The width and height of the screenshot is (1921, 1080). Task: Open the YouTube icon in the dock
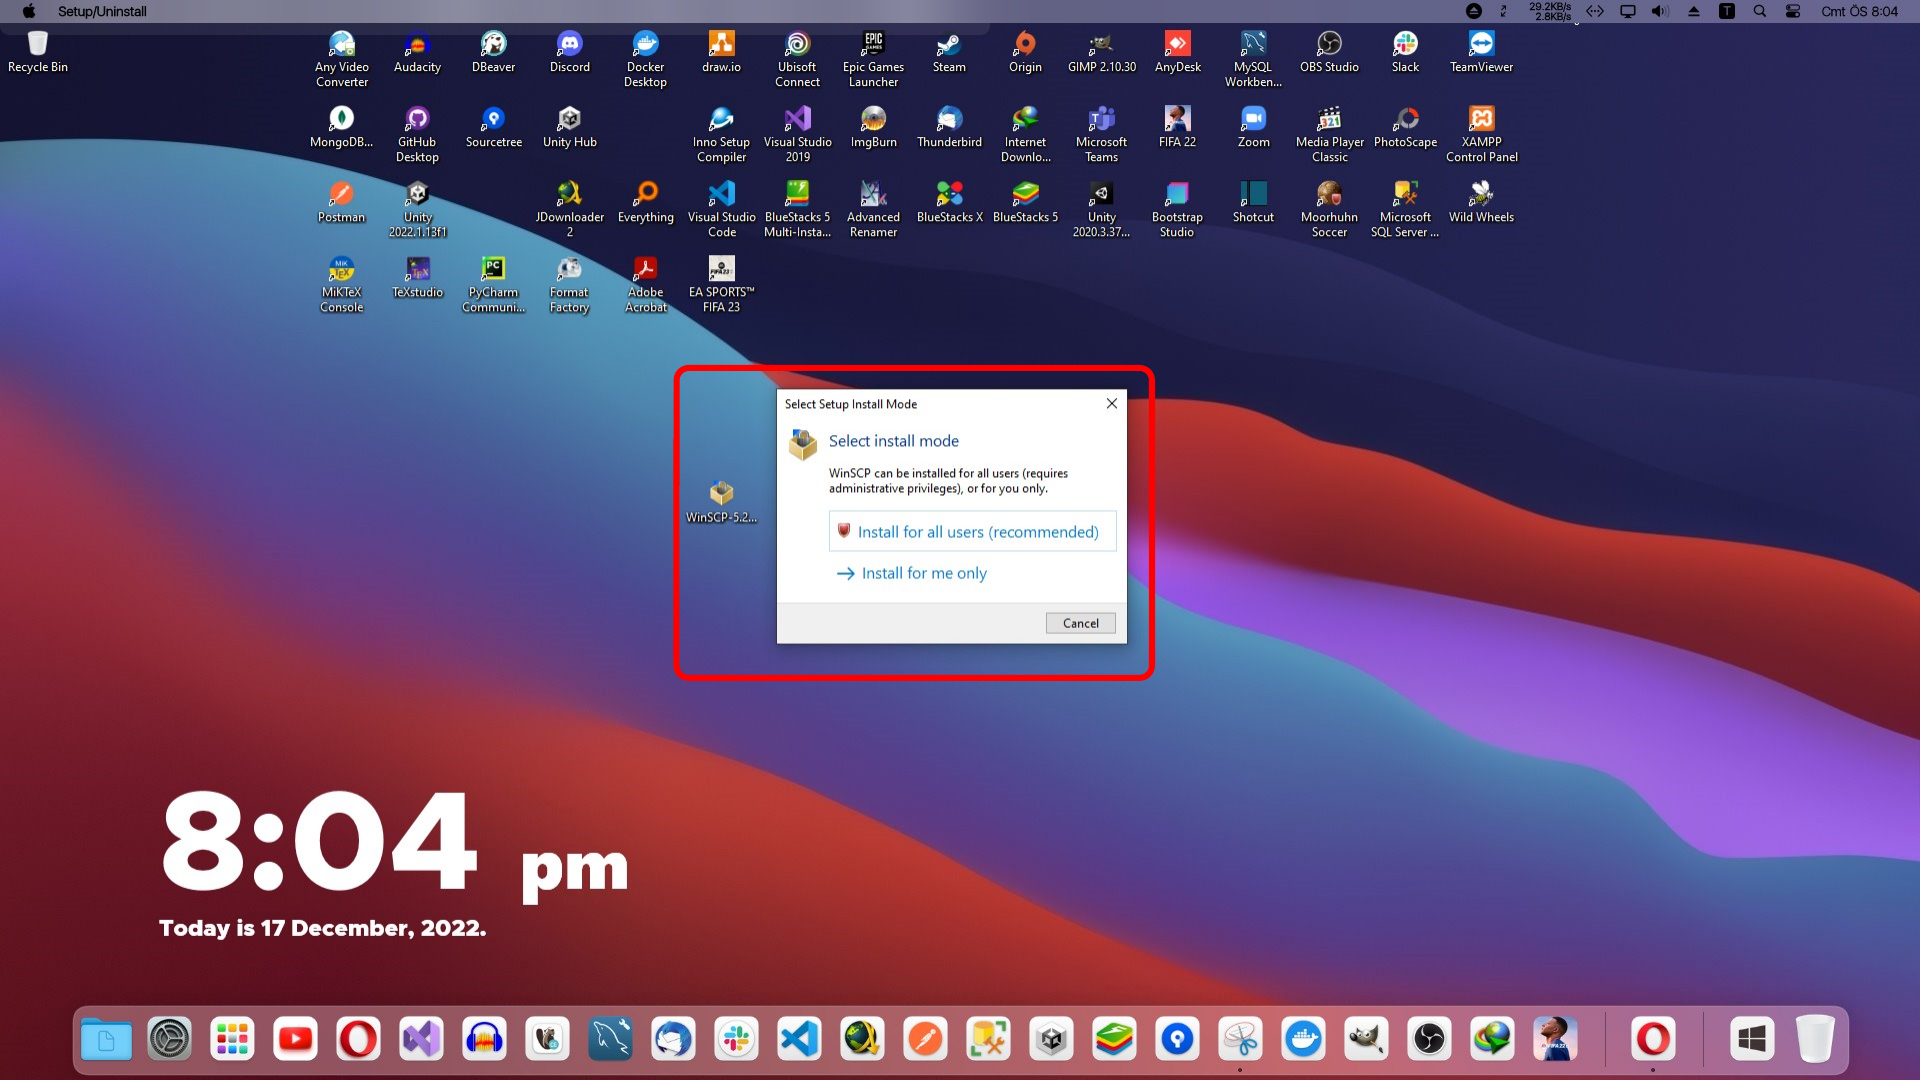[295, 1040]
